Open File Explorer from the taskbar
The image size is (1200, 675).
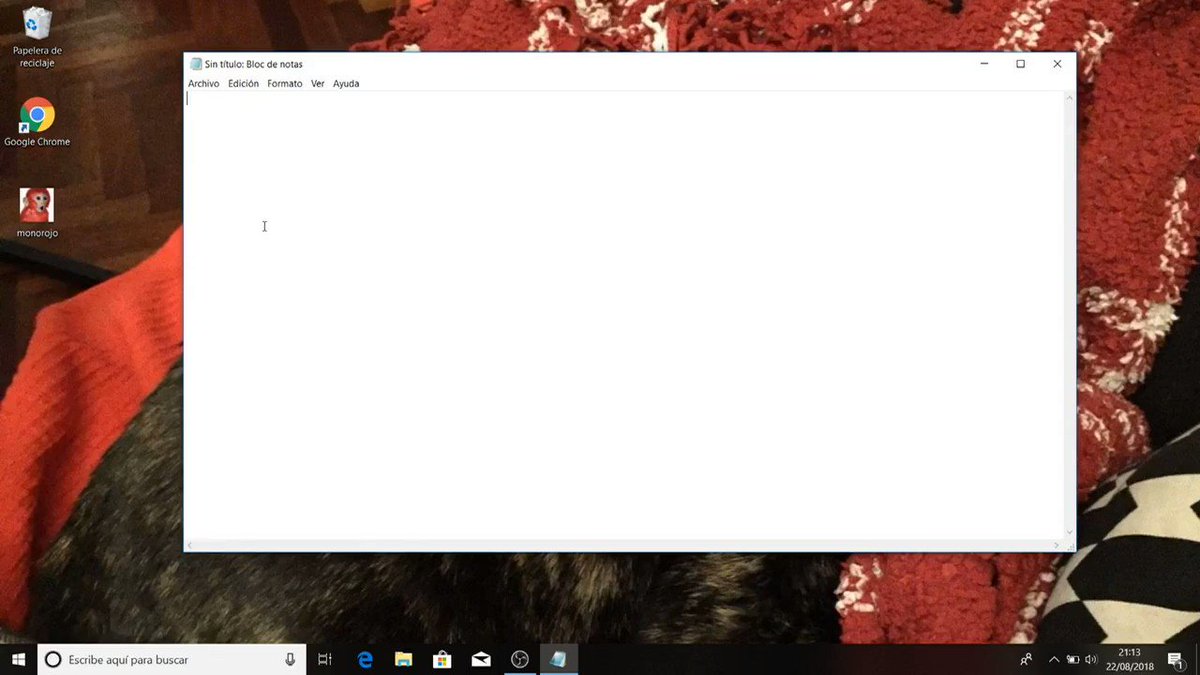pos(404,659)
